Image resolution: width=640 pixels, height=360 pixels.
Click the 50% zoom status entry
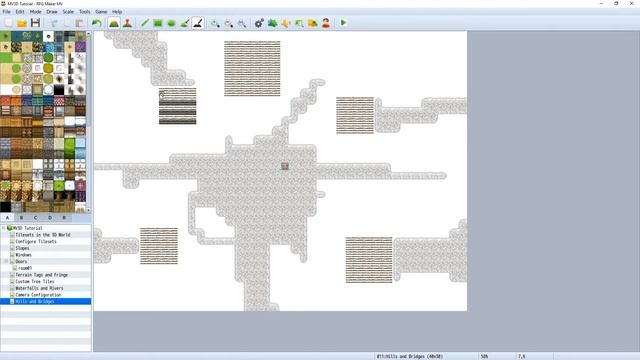(484, 356)
